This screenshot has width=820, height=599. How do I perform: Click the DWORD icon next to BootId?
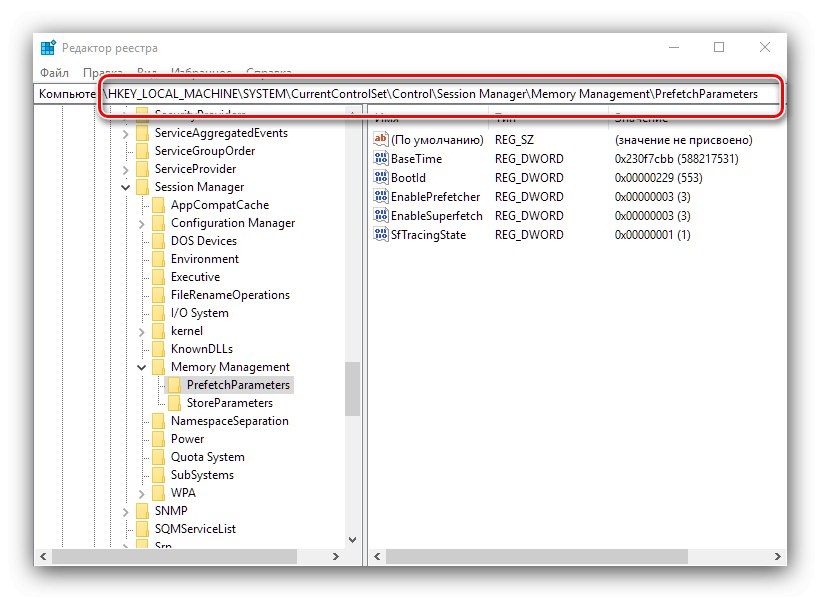click(x=381, y=177)
